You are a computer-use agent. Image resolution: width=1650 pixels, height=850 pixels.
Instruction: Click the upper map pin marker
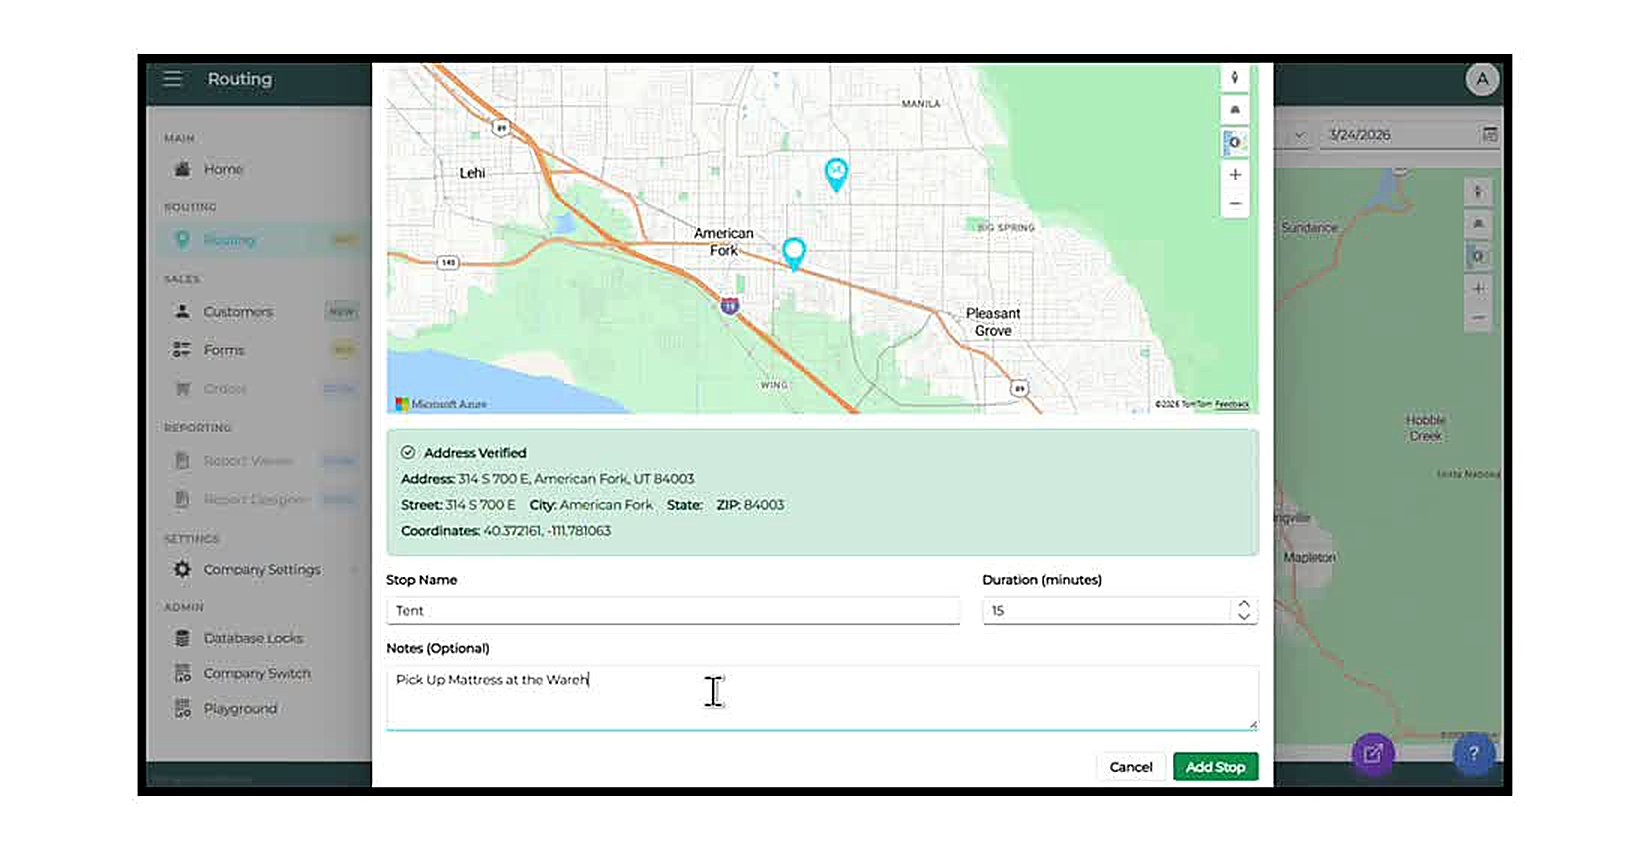(x=836, y=173)
